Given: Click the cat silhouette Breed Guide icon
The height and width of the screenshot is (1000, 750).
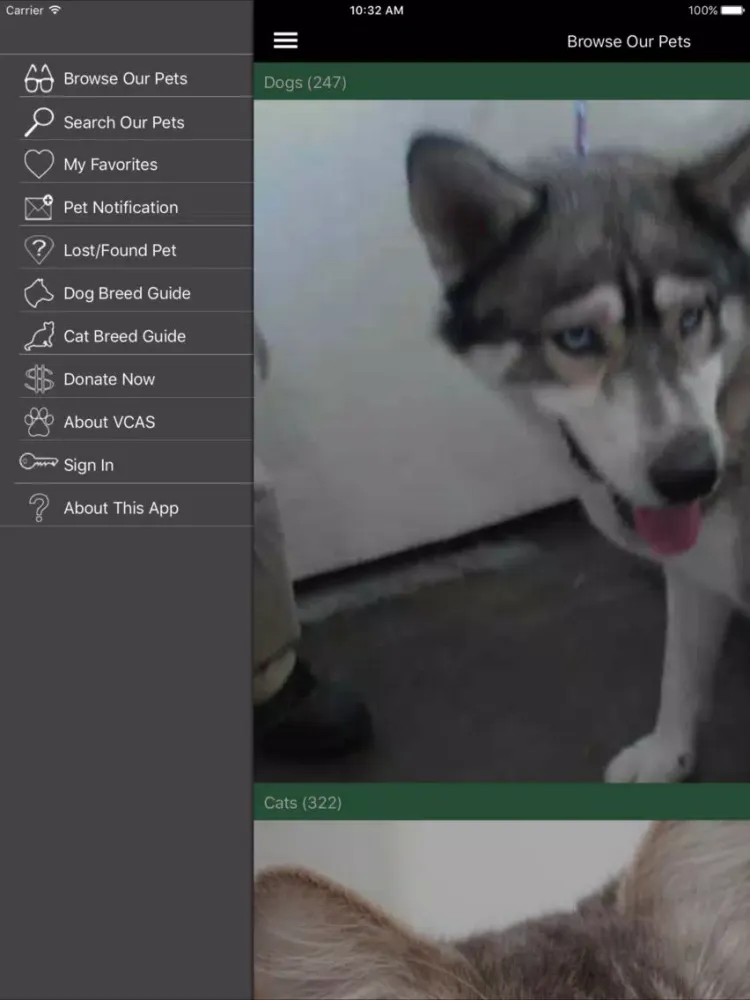Looking at the screenshot, I should (39, 336).
